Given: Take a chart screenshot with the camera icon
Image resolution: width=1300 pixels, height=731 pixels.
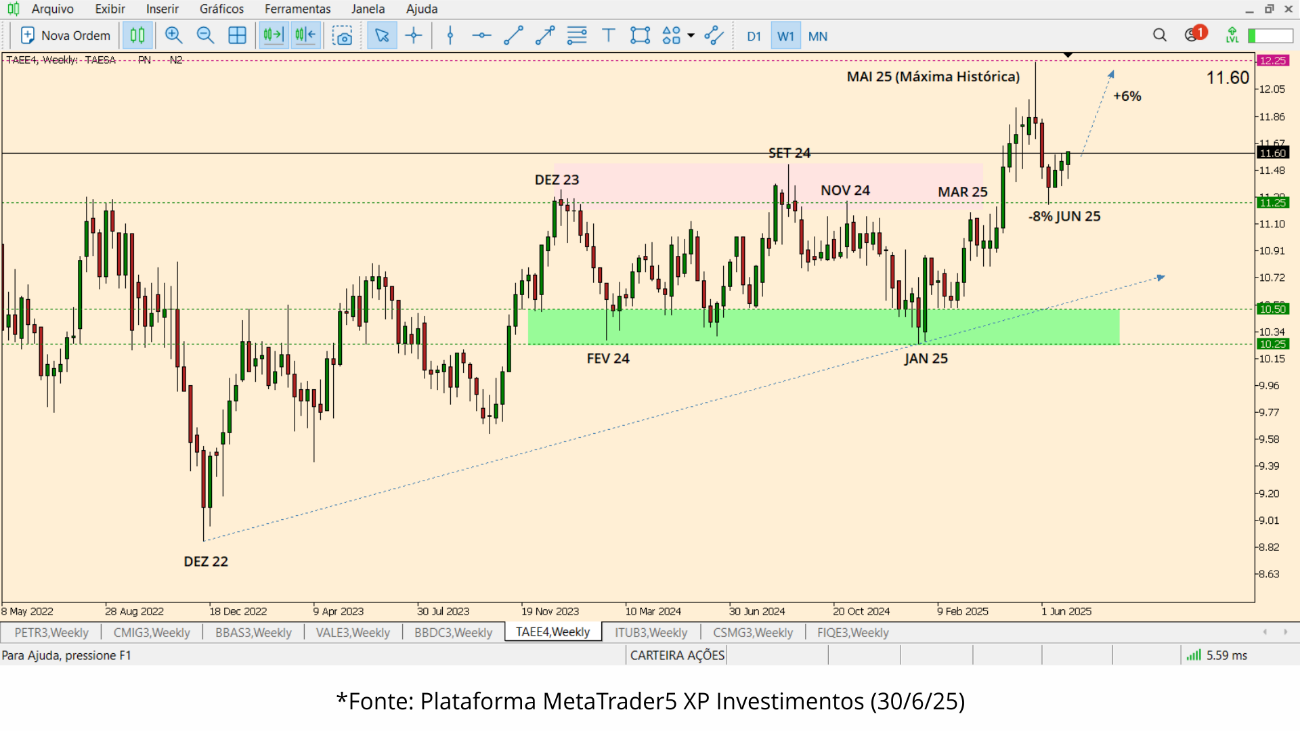Looking at the screenshot, I should [343, 36].
